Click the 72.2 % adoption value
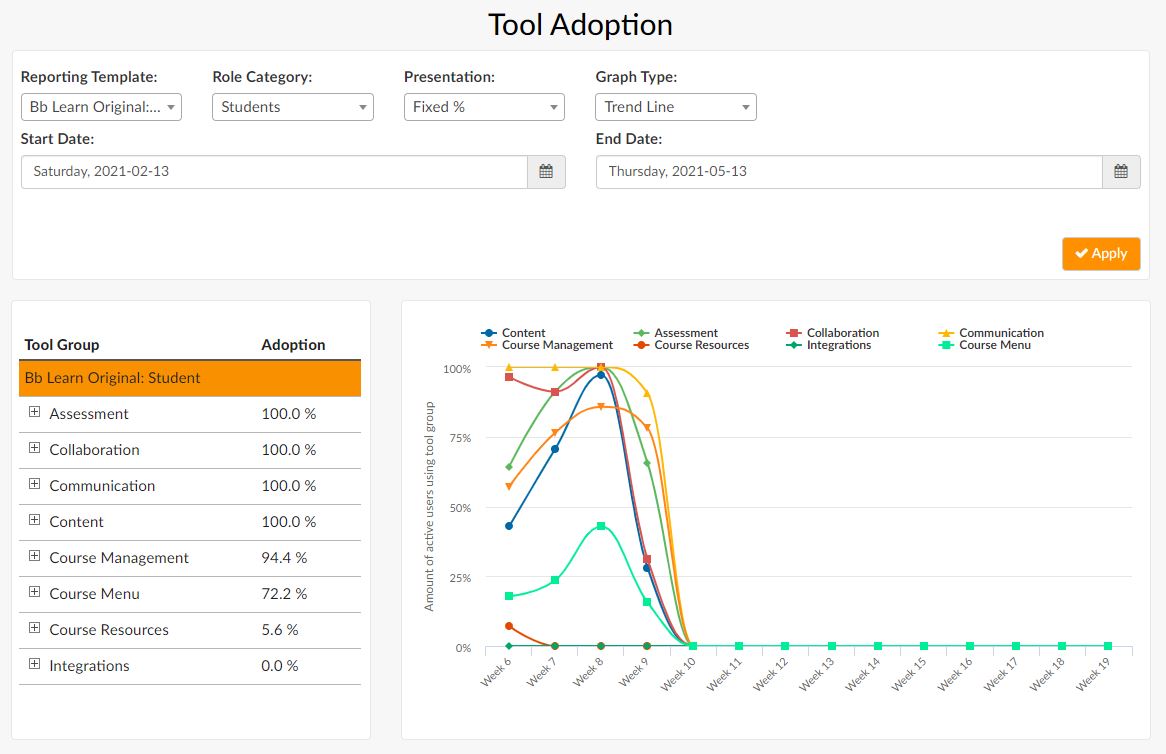This screenshot has width=1166, height=754. pyautogui.click(x=284, y=594)
